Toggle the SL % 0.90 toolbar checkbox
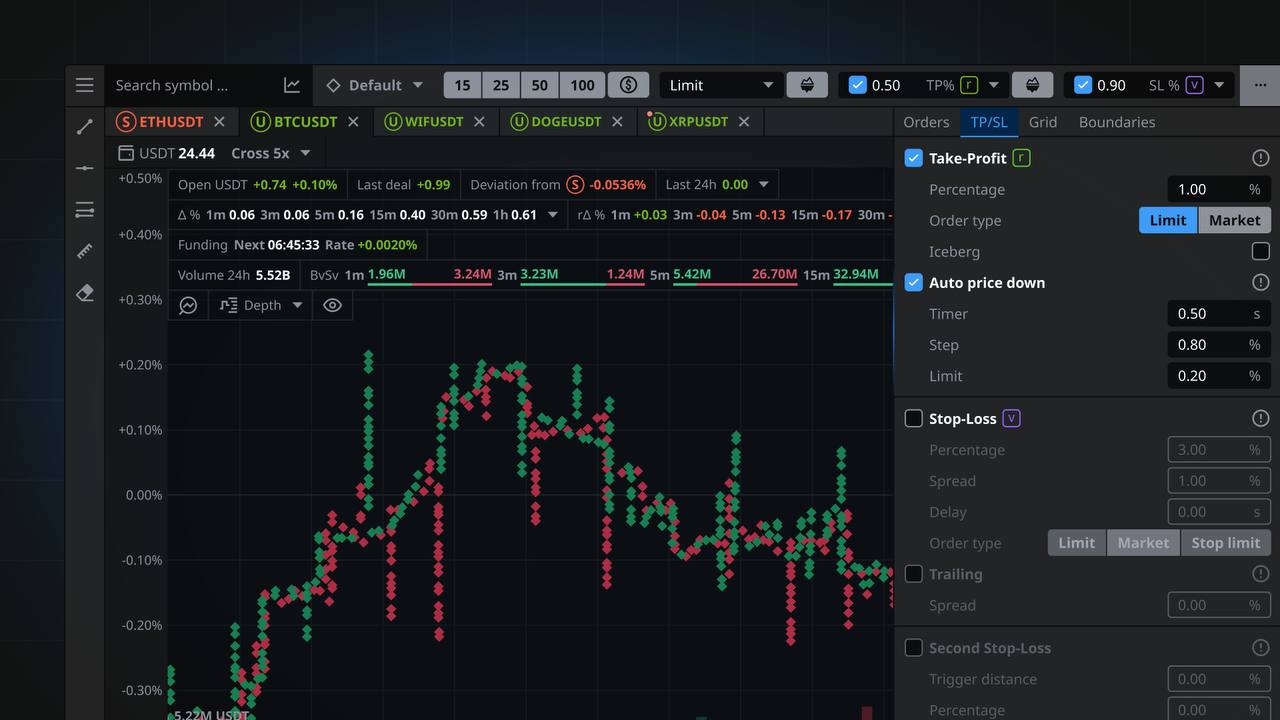This screenshot has height=720, width=1280. 1083,85
